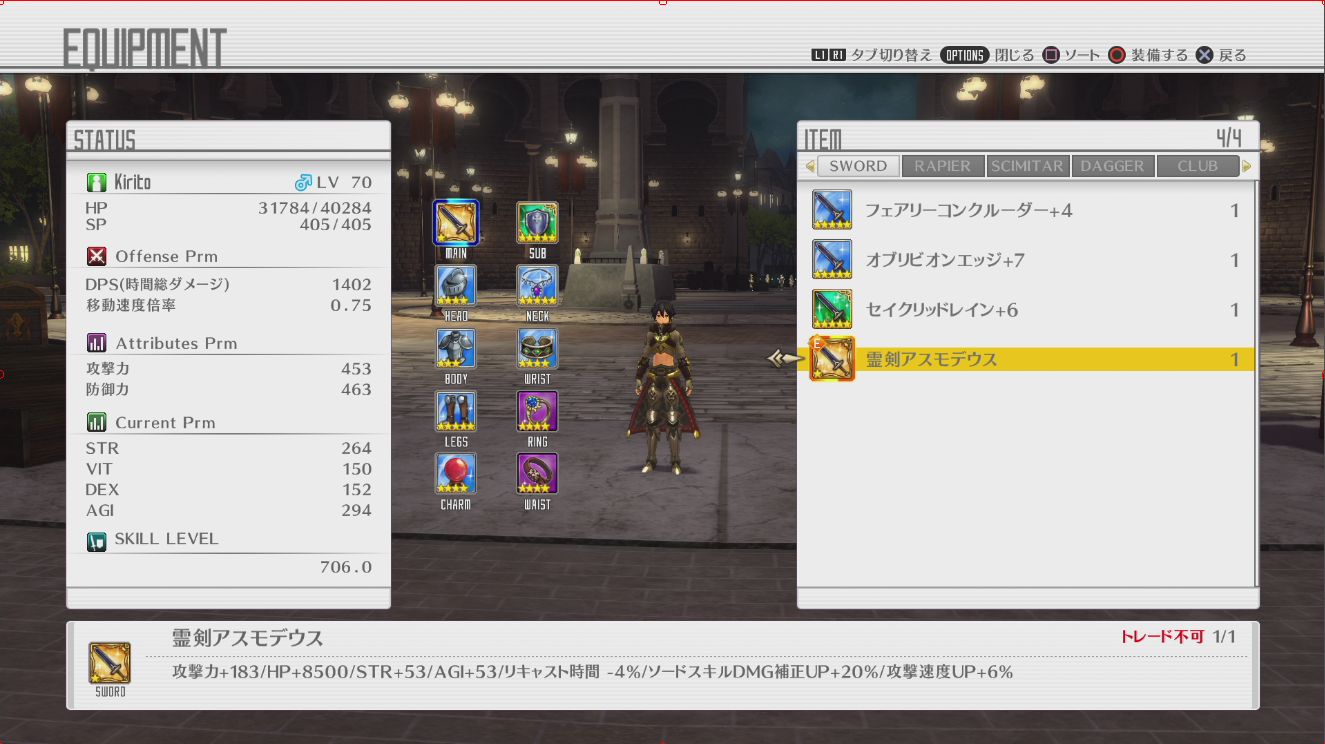Select the WRIST bracelet equipment slot
Viewport: 1325px width, 744px height.
[537, 349]
